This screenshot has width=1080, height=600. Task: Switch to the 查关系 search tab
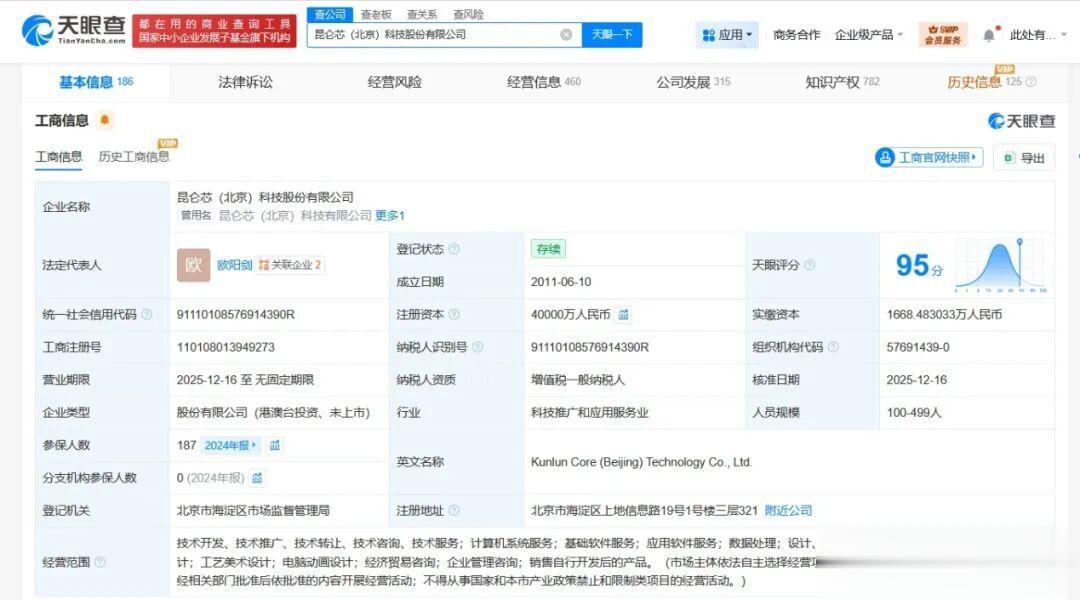422,14
